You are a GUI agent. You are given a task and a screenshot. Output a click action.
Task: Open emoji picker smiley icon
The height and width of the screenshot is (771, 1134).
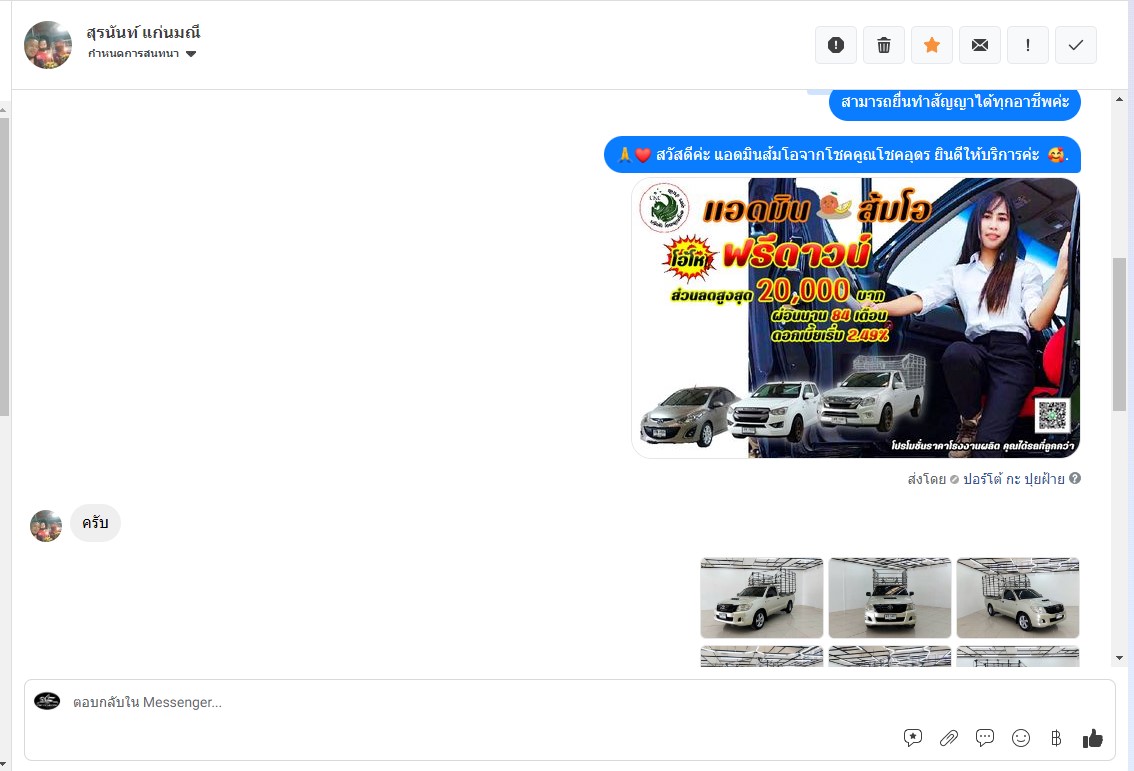[1020, 738]
